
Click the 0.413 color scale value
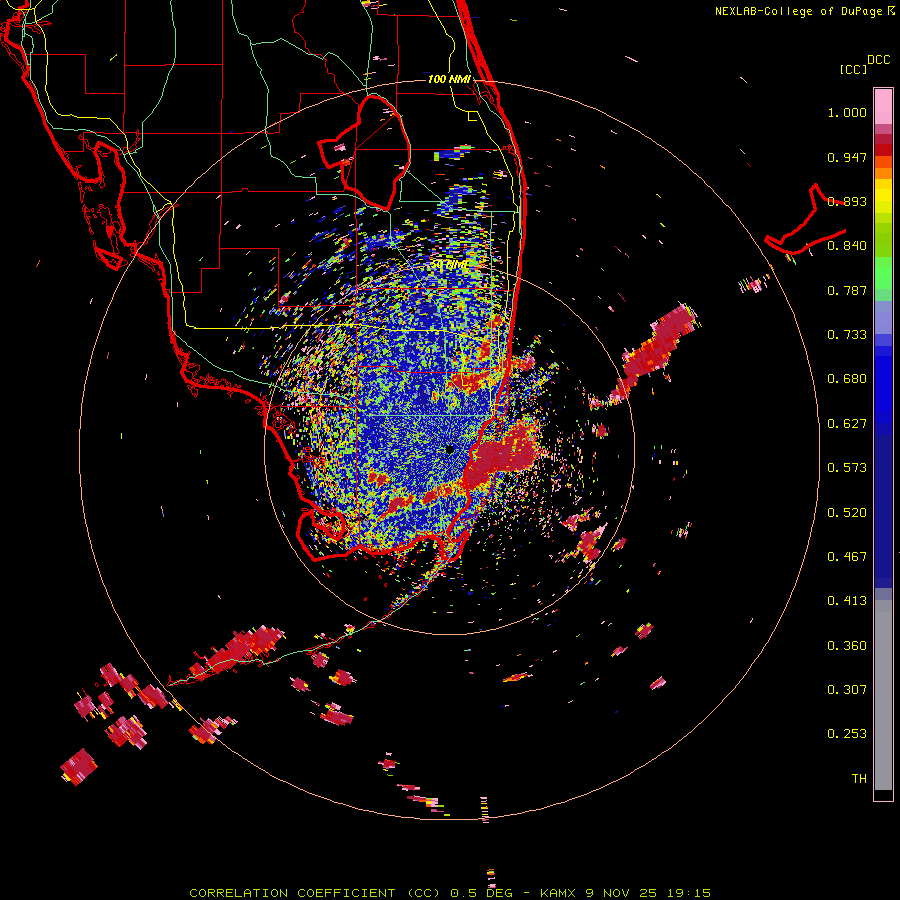847,601
